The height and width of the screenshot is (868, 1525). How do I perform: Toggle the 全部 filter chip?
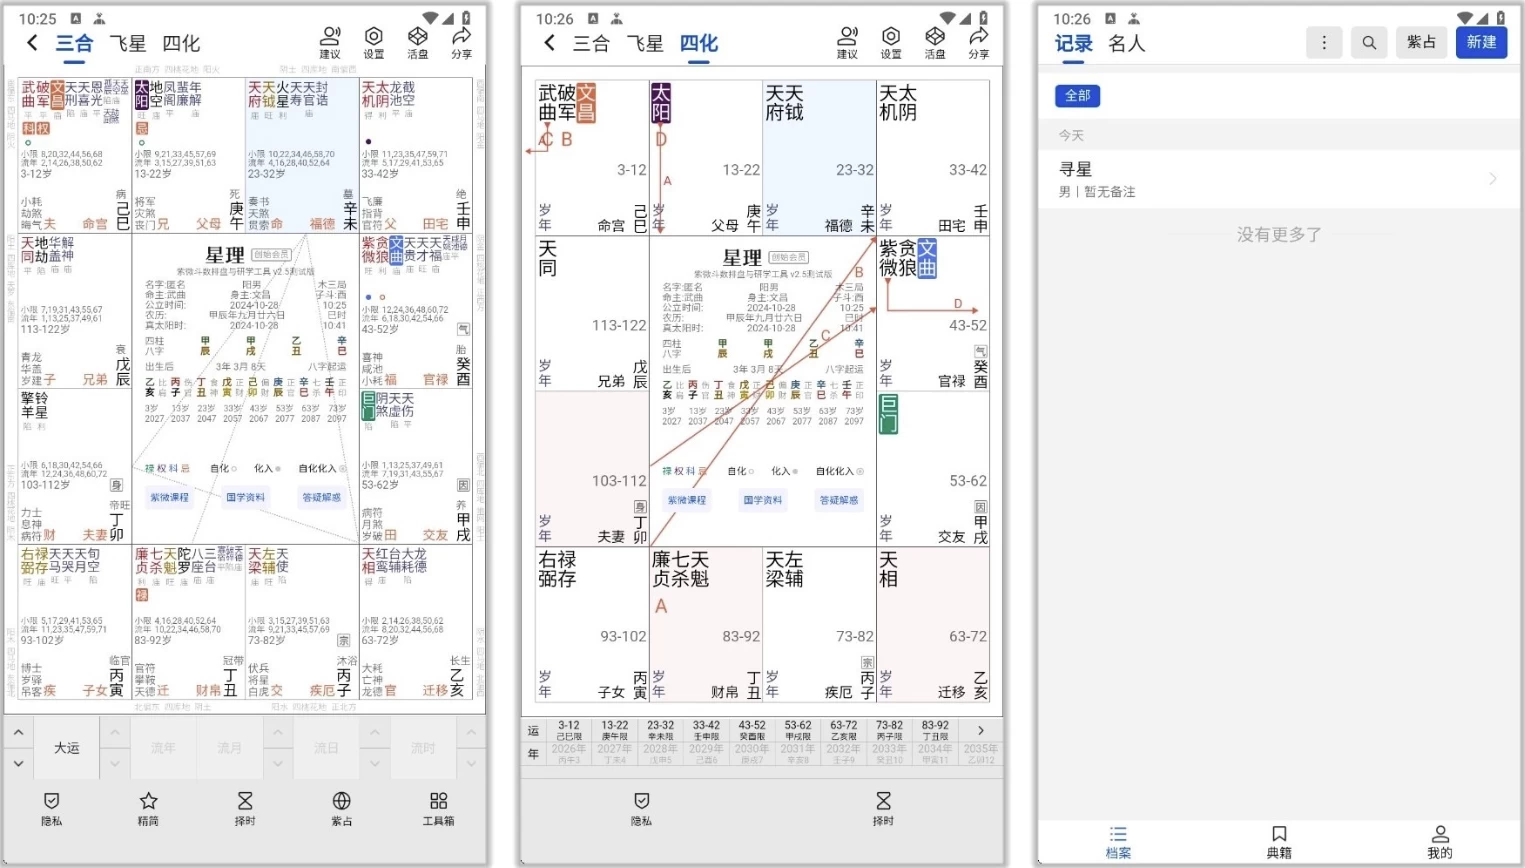(1077, 96)
